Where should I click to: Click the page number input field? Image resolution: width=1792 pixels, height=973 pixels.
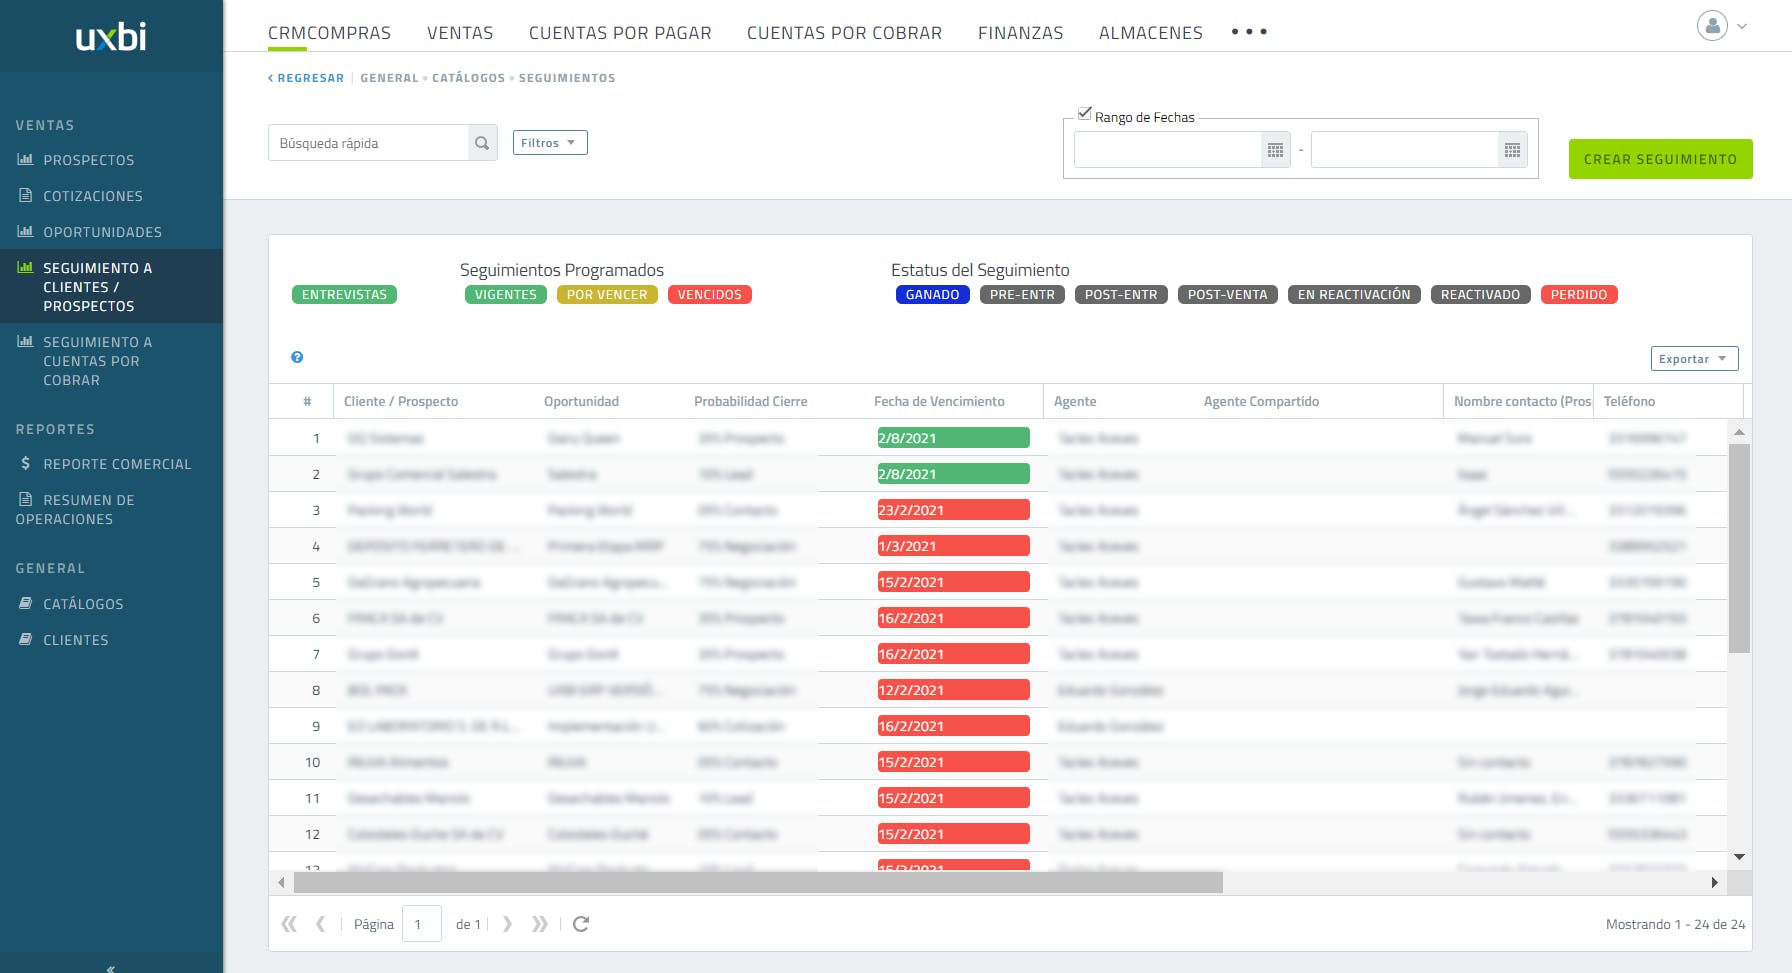[421, 924]
